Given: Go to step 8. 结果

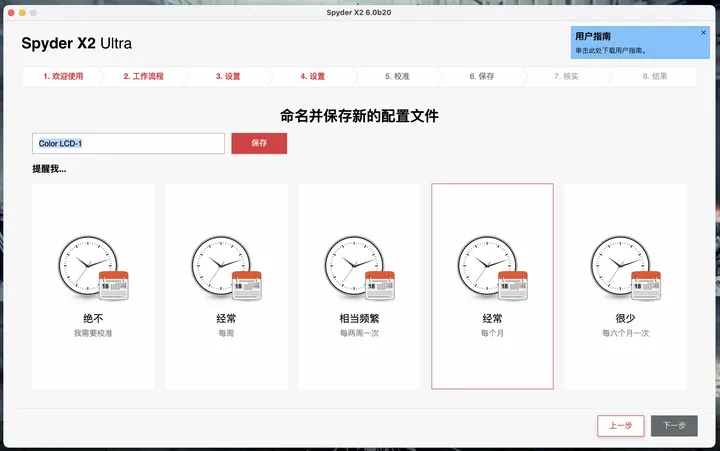Looking at the screenshot, I should pos(655,76).
